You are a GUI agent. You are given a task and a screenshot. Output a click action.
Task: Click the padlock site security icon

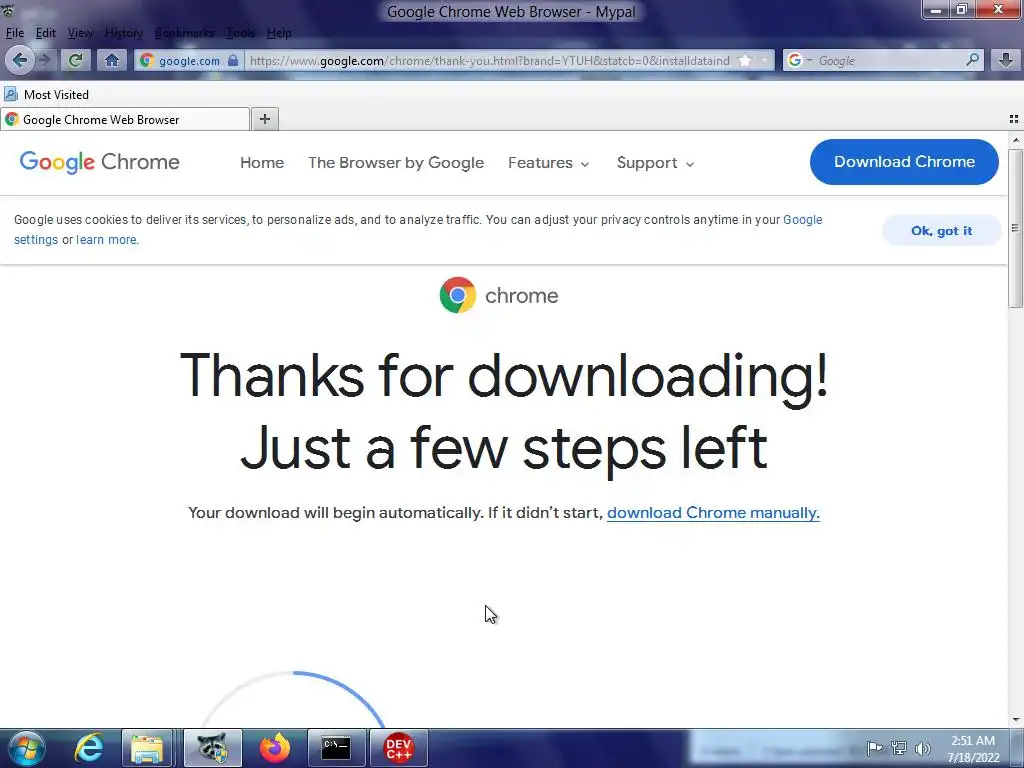click(232, 60)
